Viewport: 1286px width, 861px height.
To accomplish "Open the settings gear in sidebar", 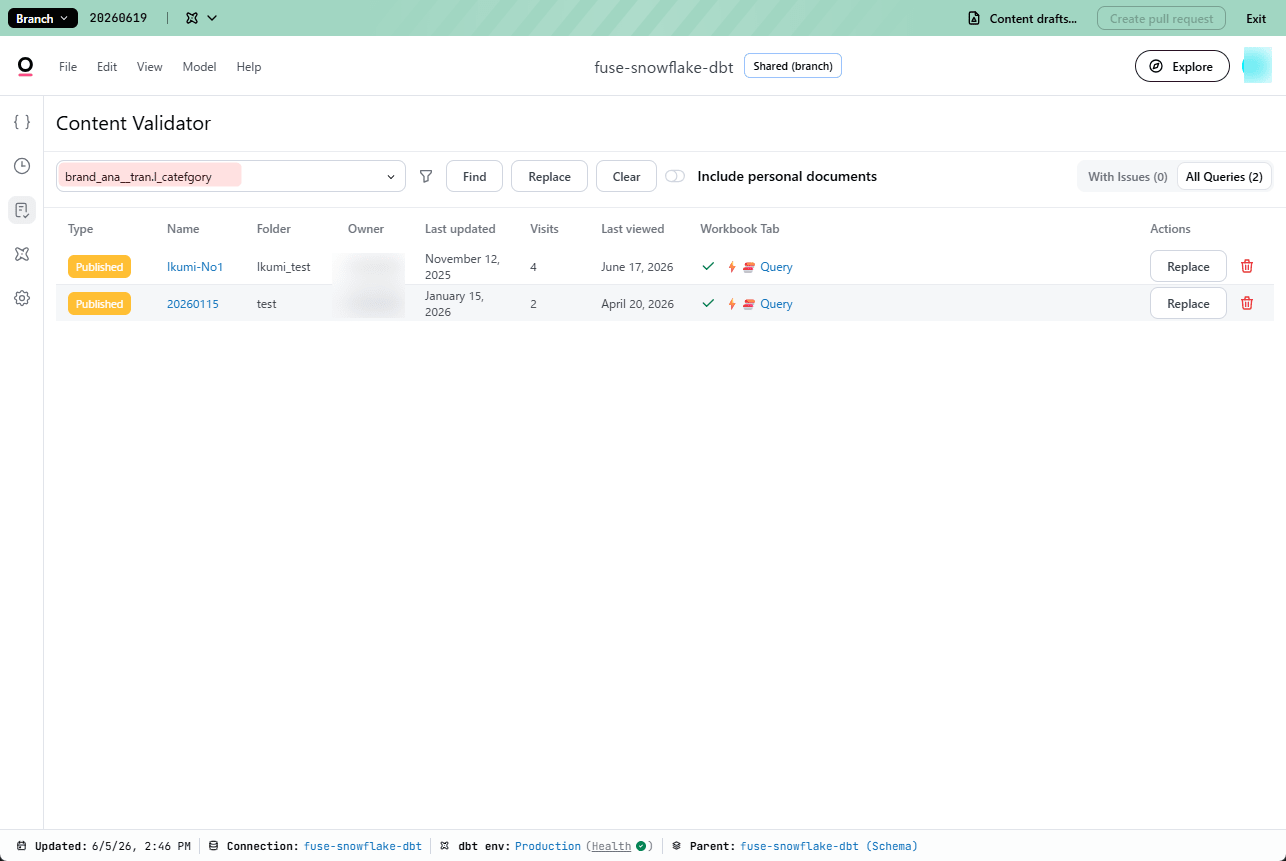I will coord(22,298).
